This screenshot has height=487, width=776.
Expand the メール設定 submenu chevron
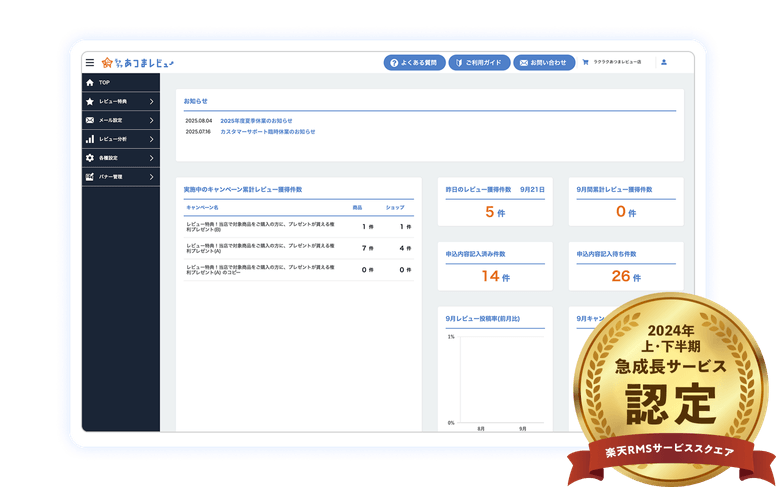click(x=151, y=120)
